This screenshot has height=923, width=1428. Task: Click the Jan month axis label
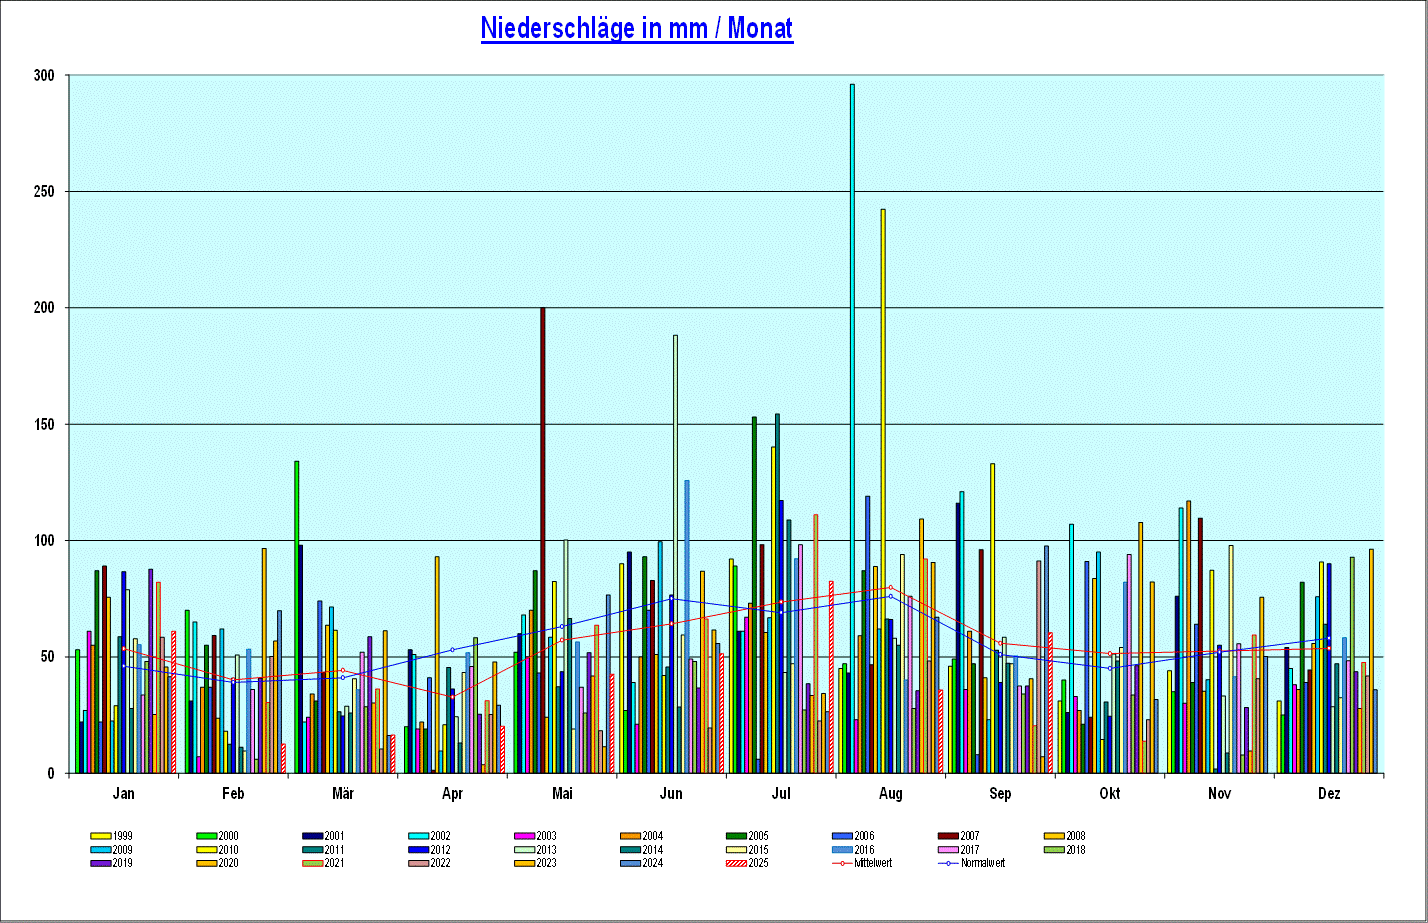(124, 794)
